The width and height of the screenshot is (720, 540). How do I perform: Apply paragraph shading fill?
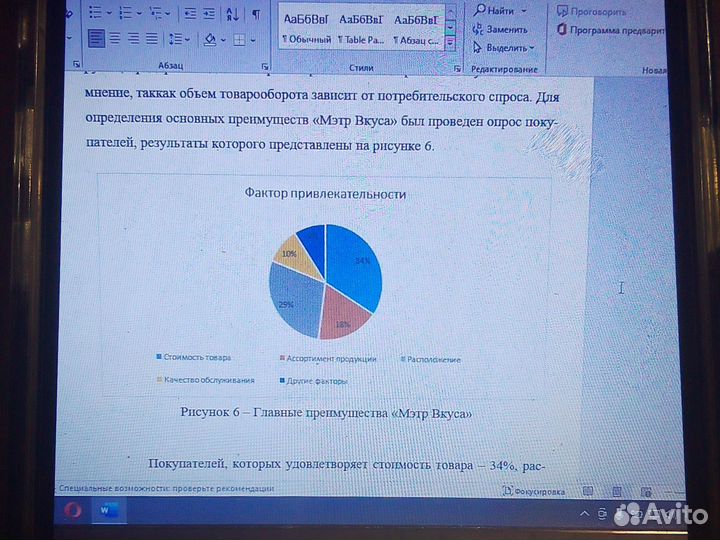(210, 40)
